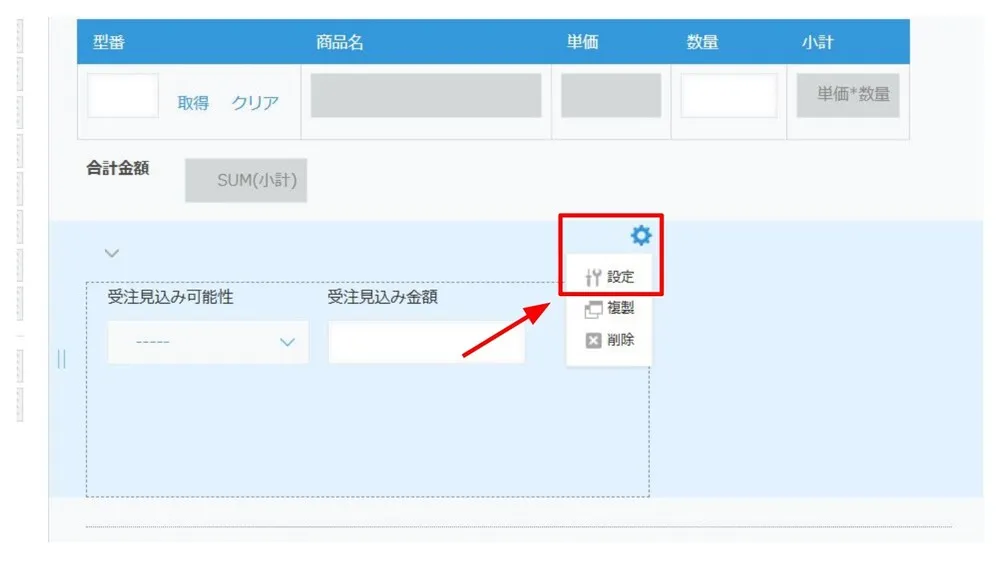Click the 小計 table column header
The image size is (1000, 563).
(x=817, y=43)
